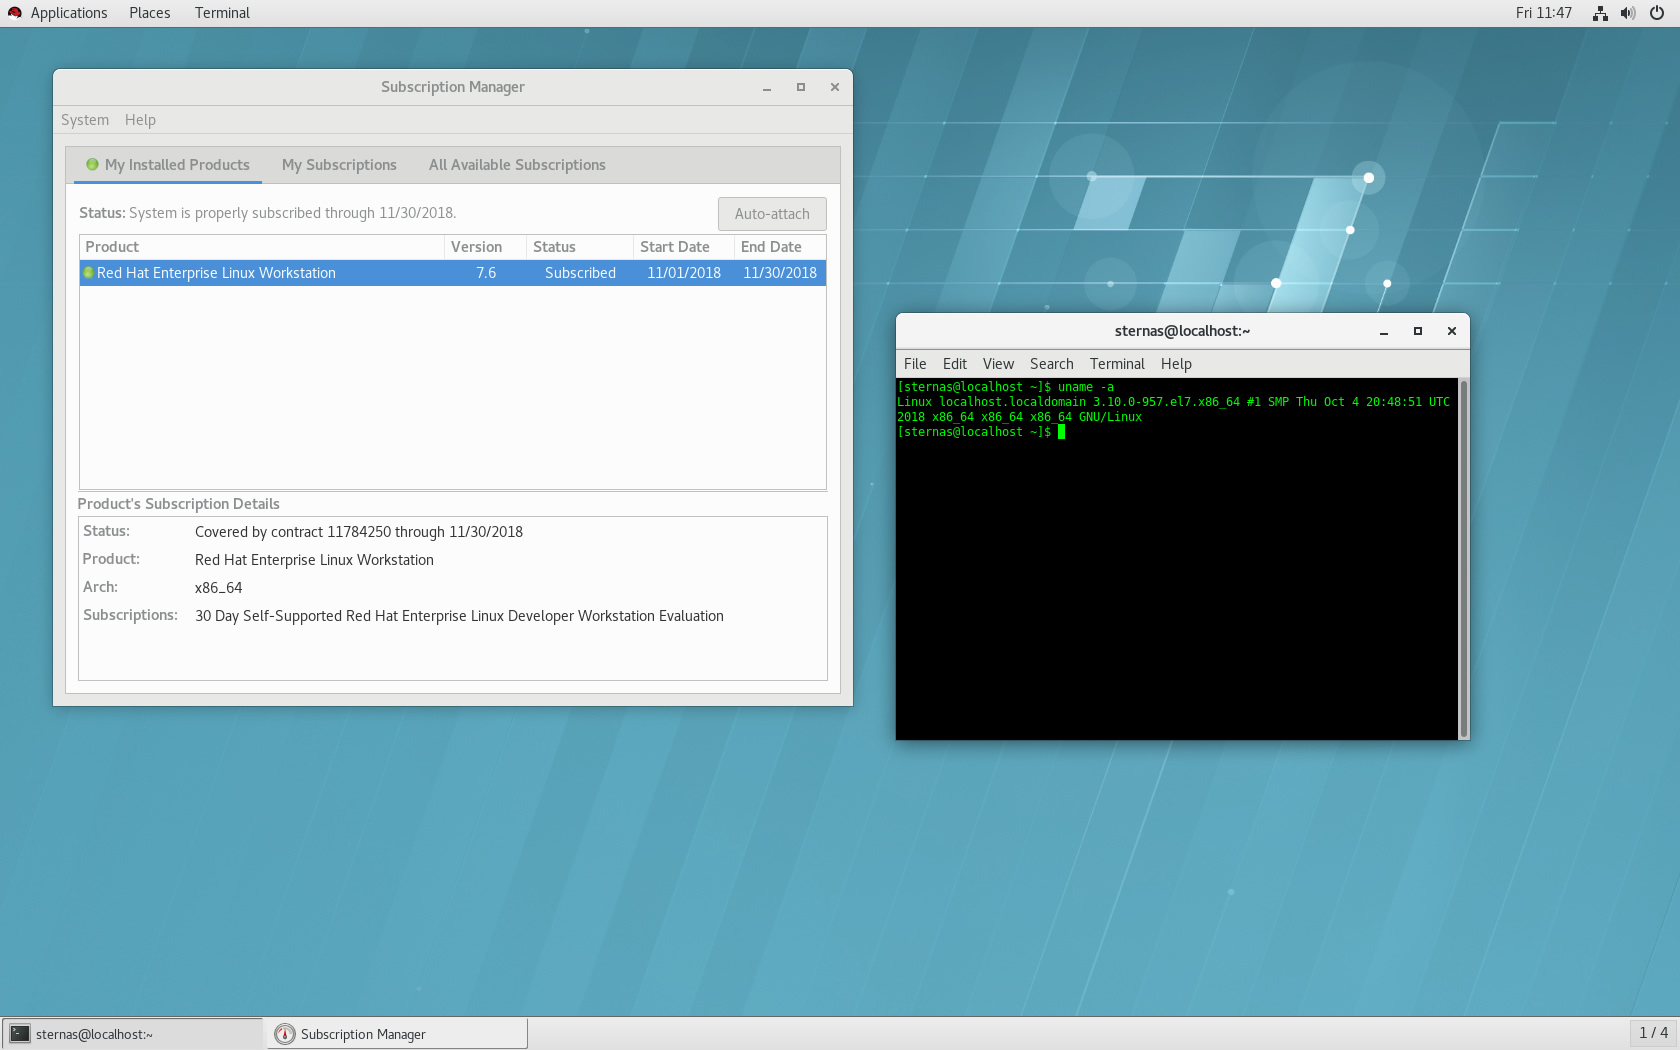
Task: Close the Subscription Manager window
Action: click(x=835, y=88)
